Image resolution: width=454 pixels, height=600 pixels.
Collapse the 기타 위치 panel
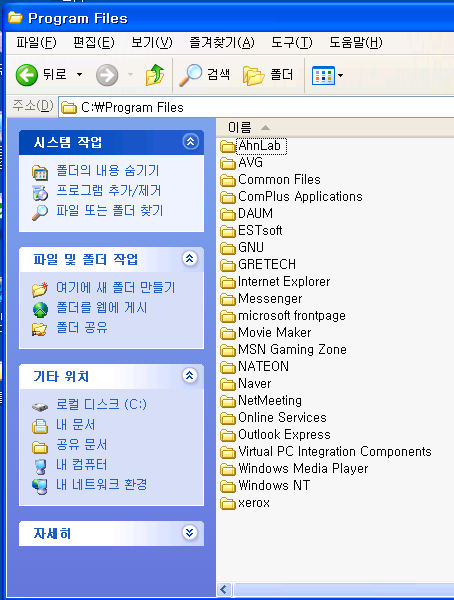(190, 376)
